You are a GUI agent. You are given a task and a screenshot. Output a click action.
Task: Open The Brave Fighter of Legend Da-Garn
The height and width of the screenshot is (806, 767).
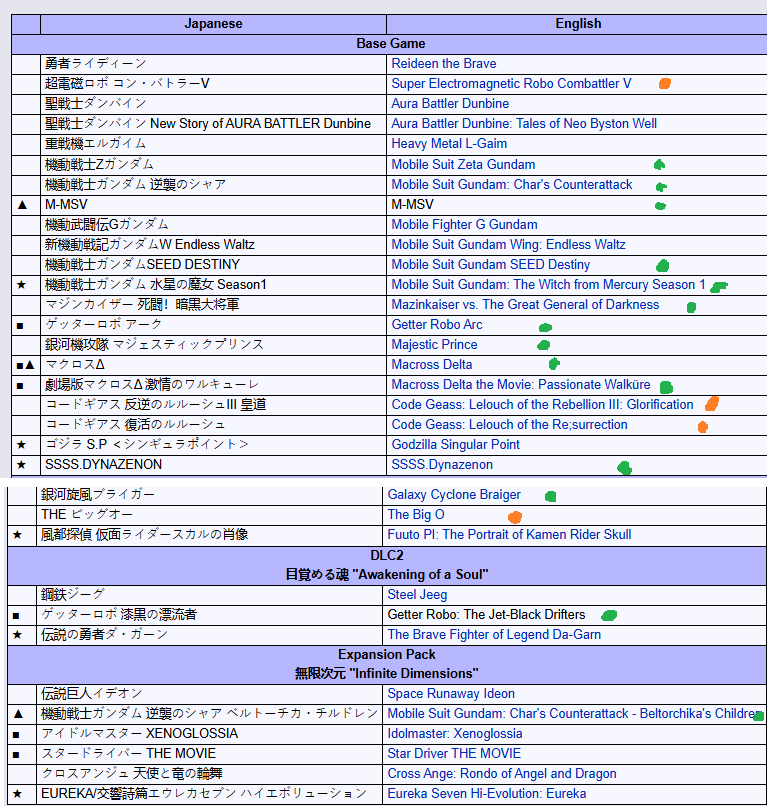pos(494,635)
